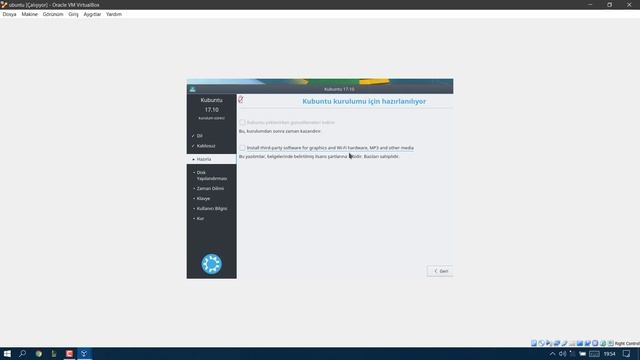The width and height of the screenshot is (640, 360).
Task: Click the Kubuntu kurulumu için hazırlanıyor heading
Action: tap(364, 101)
